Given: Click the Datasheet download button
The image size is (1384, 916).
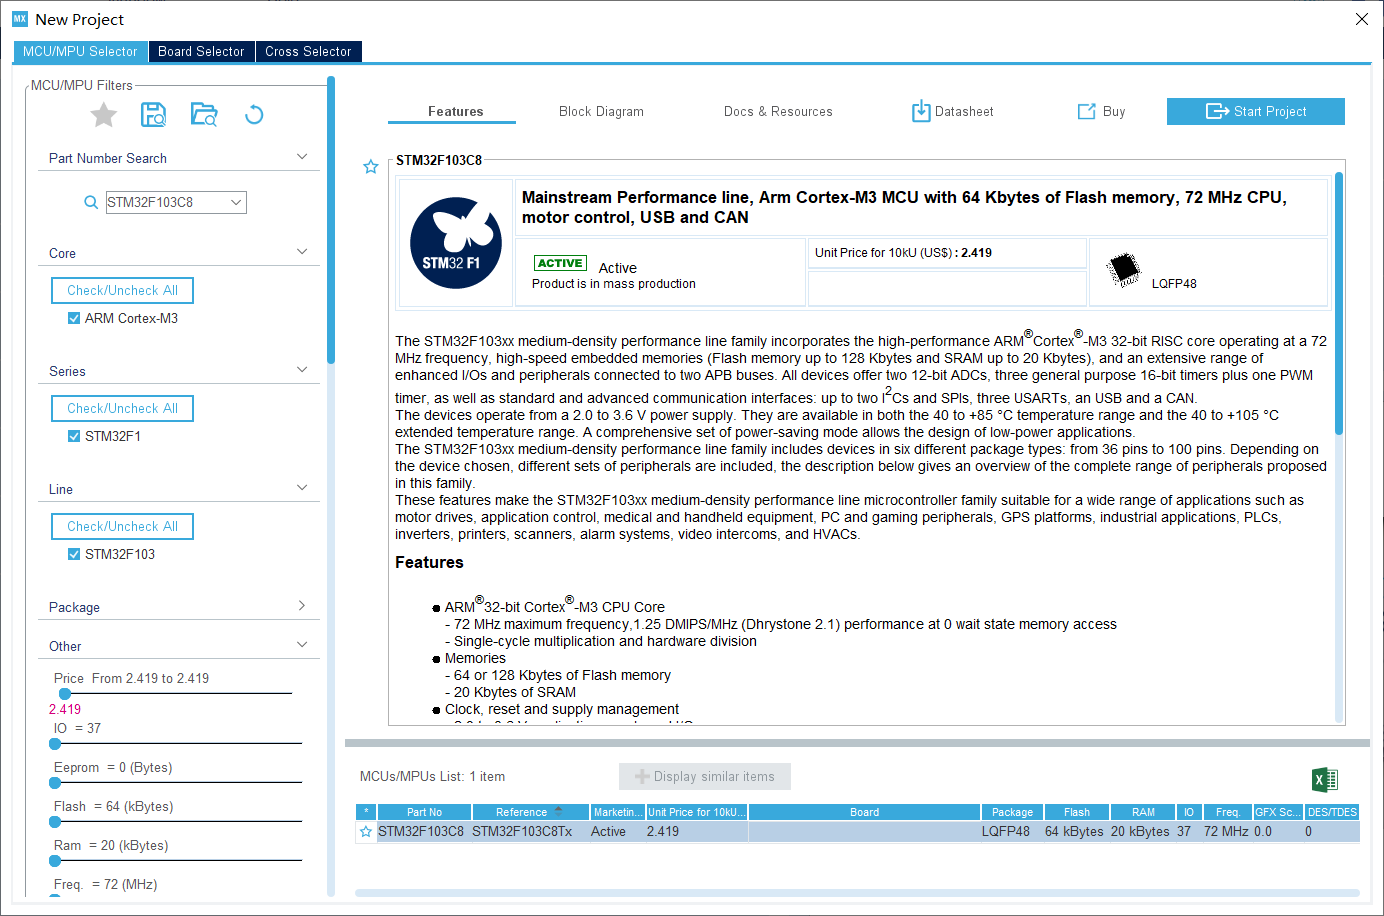Looking at the screenshot, I should click(952, 112).
